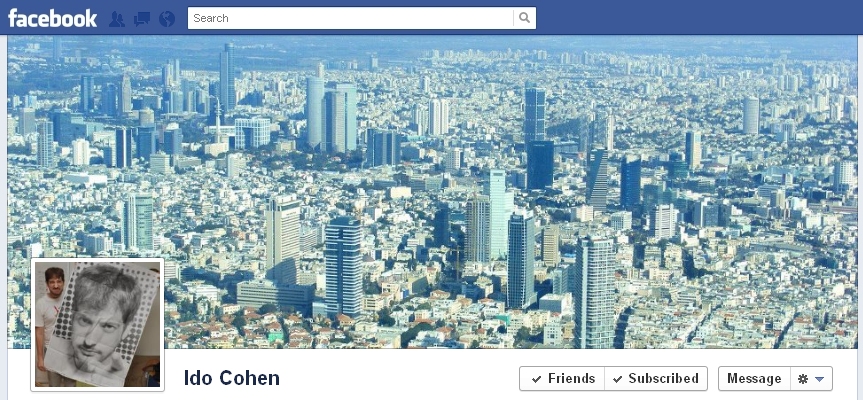Toggle the Friends status button
Image resolution: width=863 pixels, height=400 pixels.
click(562, 379)
